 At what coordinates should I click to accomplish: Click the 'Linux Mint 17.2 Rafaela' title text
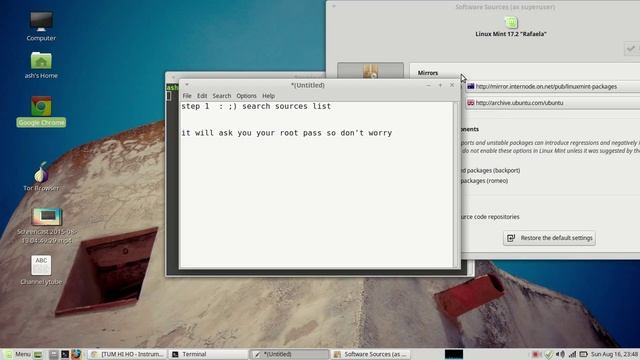tap(511, 34)
